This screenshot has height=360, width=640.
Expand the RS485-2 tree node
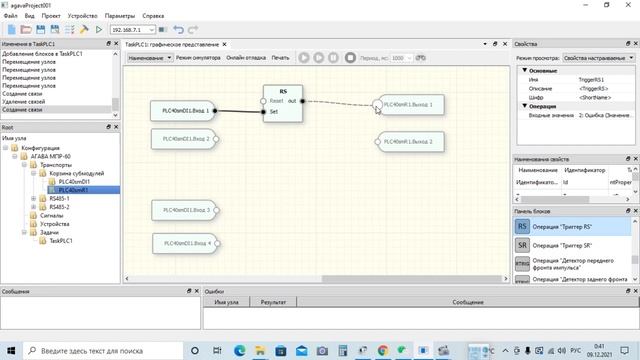34,207
